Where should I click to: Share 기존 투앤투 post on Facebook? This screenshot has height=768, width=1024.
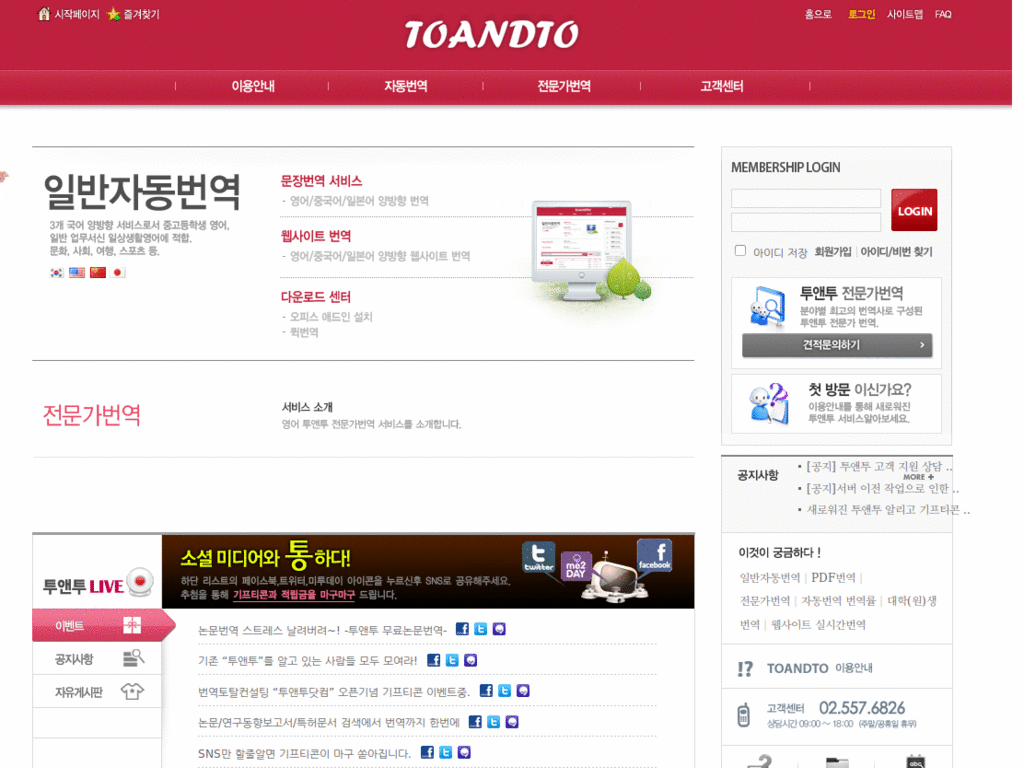click(x=434, y=660)
